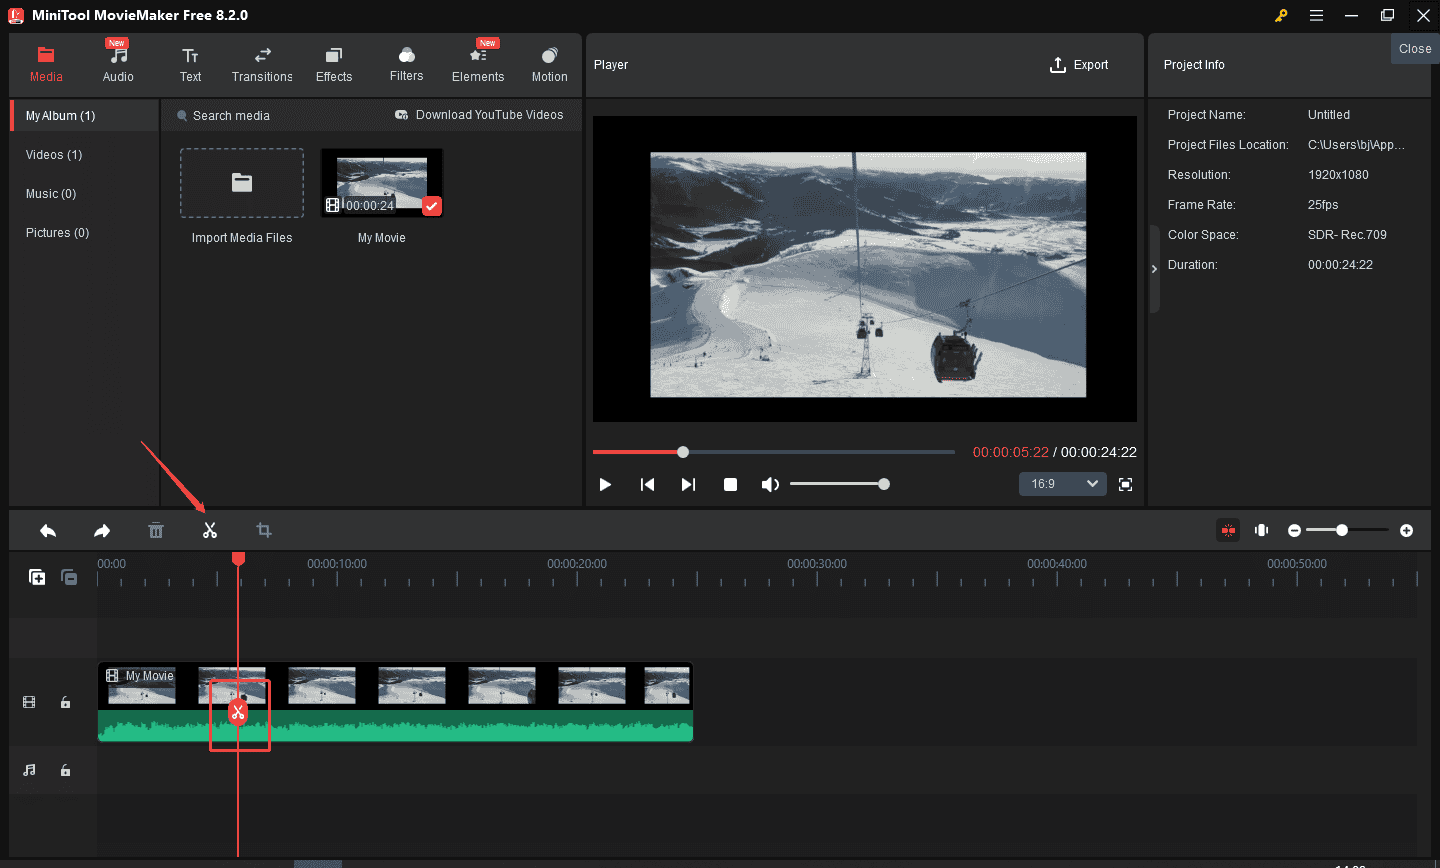
Task: Jump to next frame
Action: tap(688, 484)
